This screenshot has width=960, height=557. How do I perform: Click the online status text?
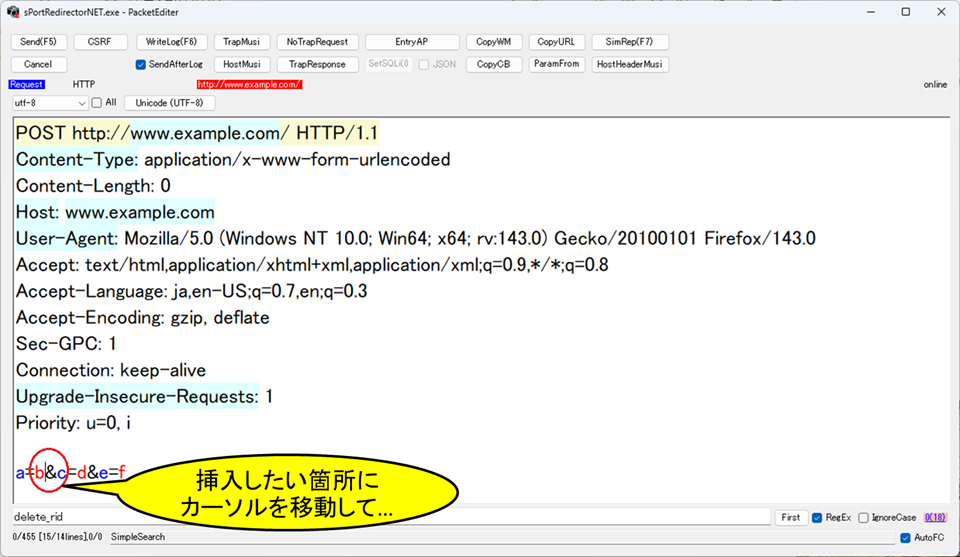[x=935, y=84]
